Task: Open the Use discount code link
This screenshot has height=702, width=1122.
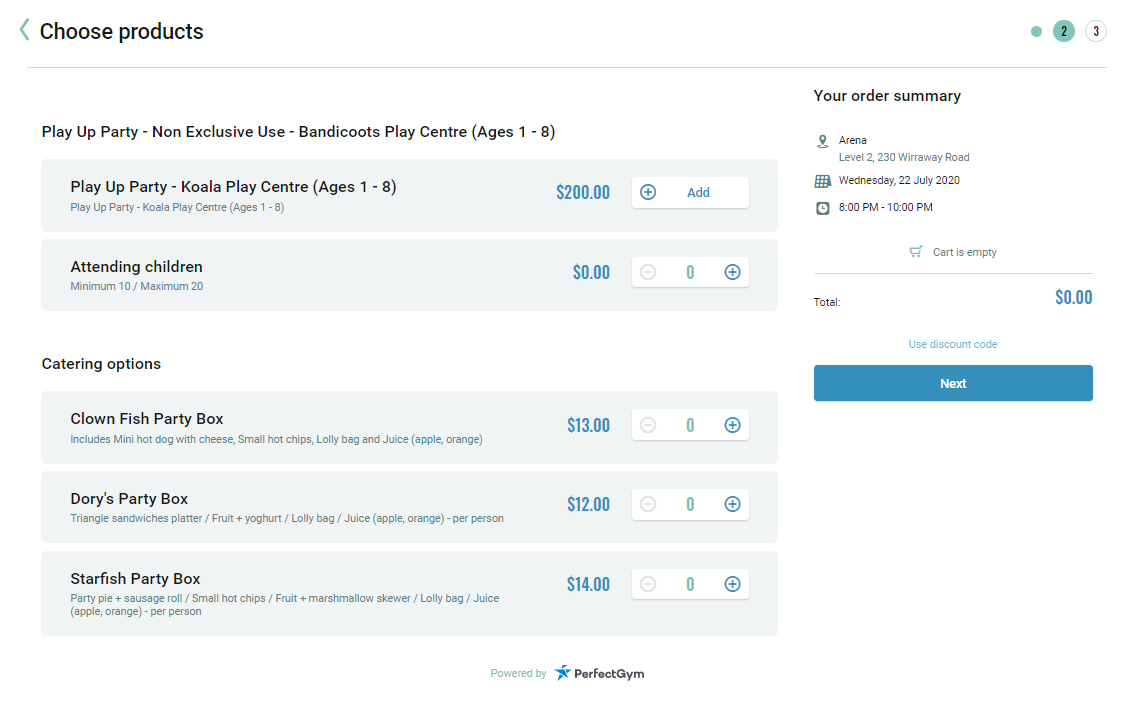Action: coord(952,344)
